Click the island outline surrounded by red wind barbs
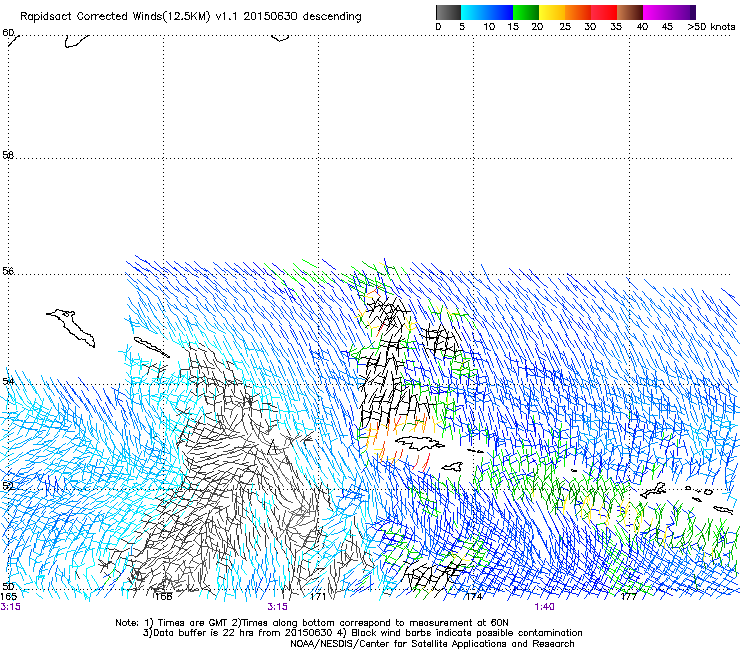Viewport: 740px width, 650px height. pyautogui.click(x=420, y=443)
